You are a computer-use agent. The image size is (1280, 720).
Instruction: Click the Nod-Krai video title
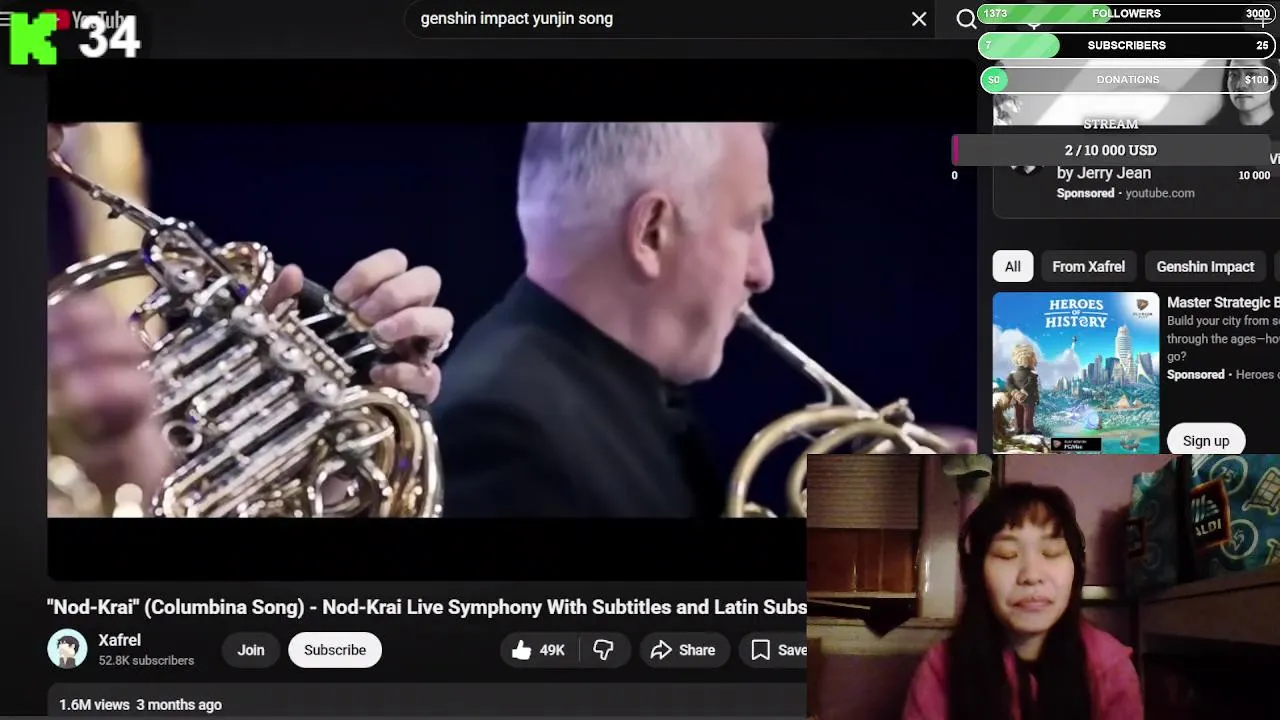click(427, 607)
